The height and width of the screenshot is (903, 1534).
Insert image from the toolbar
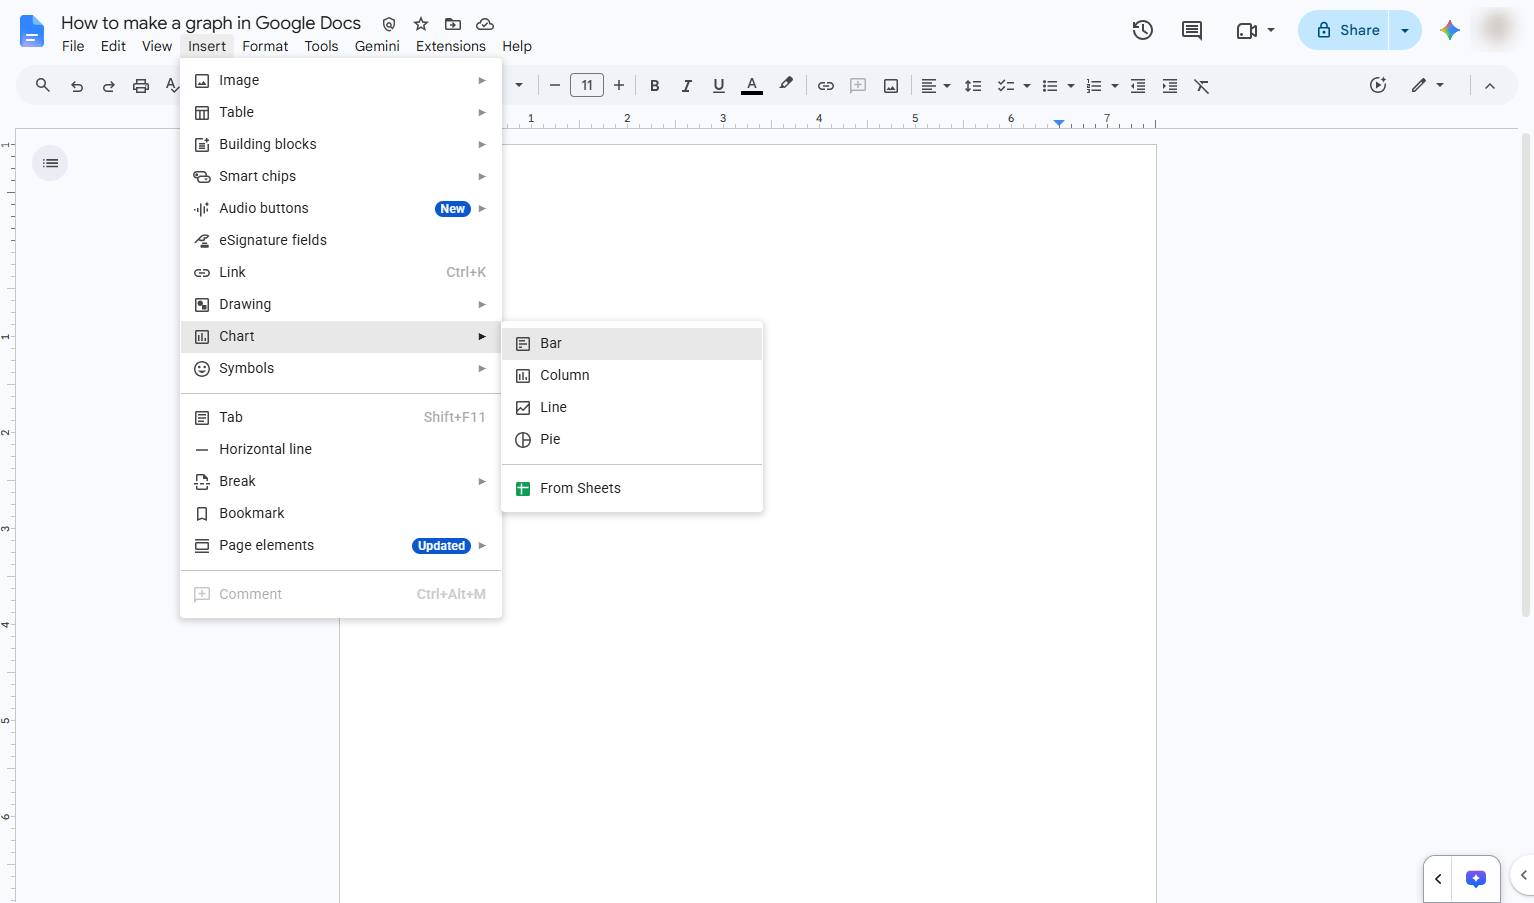891,86
